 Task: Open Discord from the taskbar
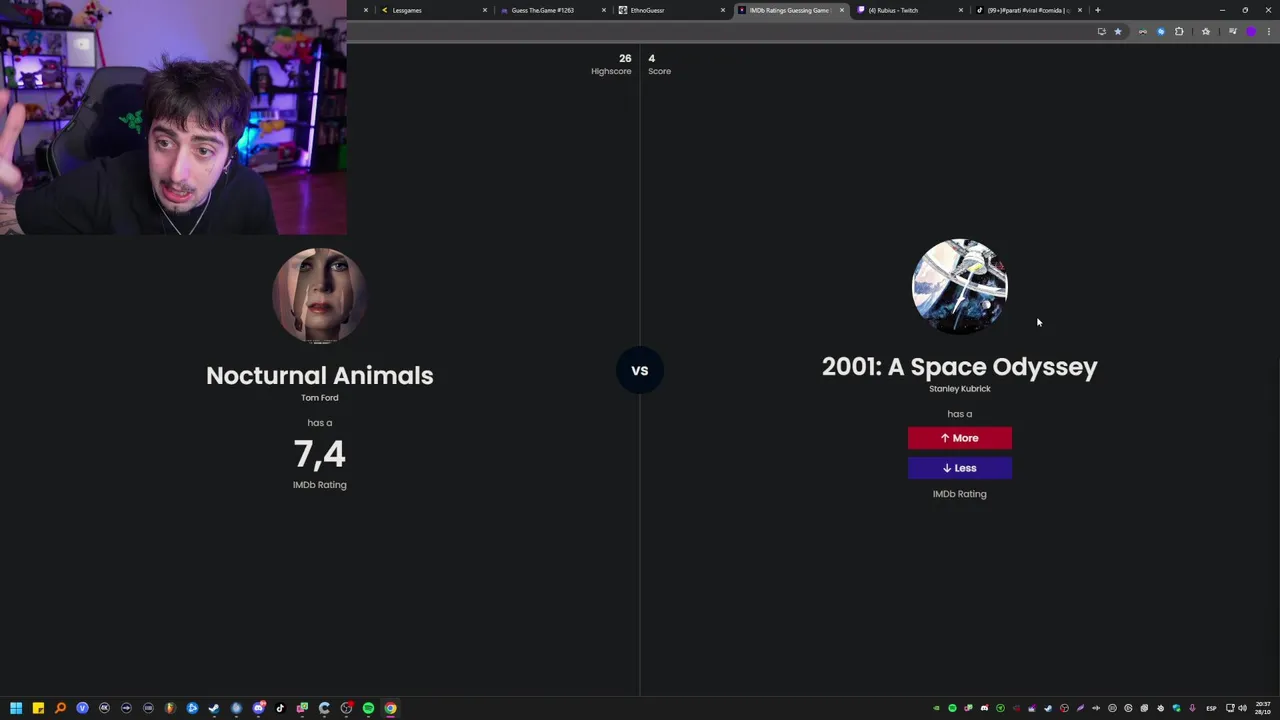coord(259,708)
